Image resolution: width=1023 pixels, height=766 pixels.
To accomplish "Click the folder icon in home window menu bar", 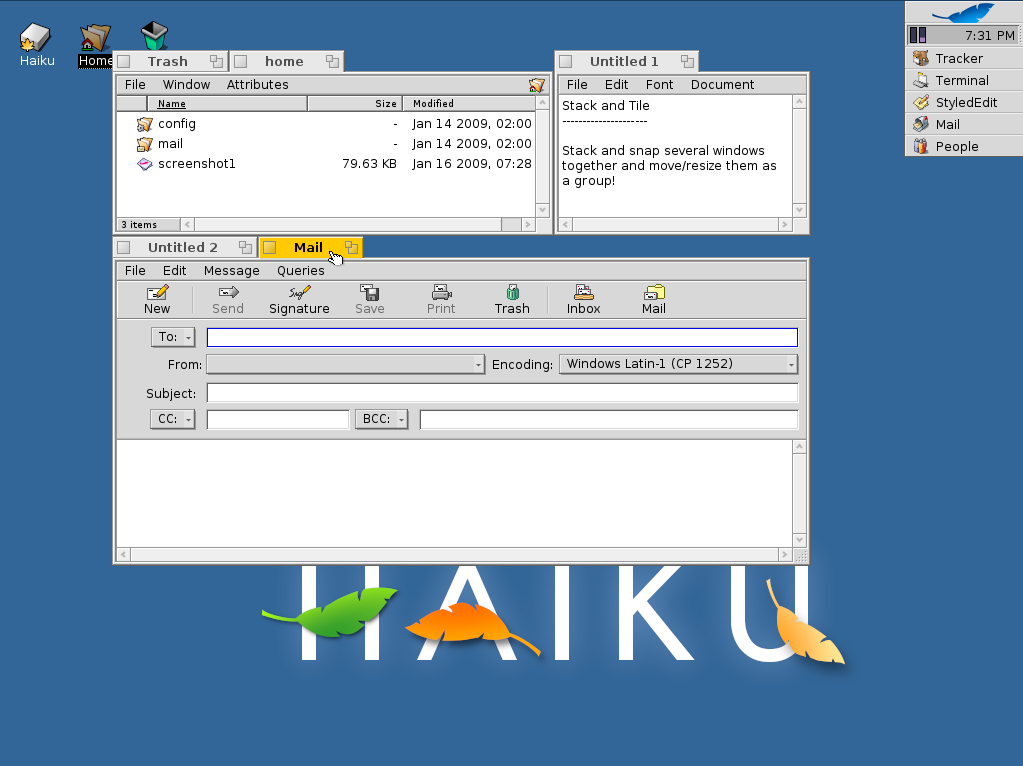I will 536,85.
